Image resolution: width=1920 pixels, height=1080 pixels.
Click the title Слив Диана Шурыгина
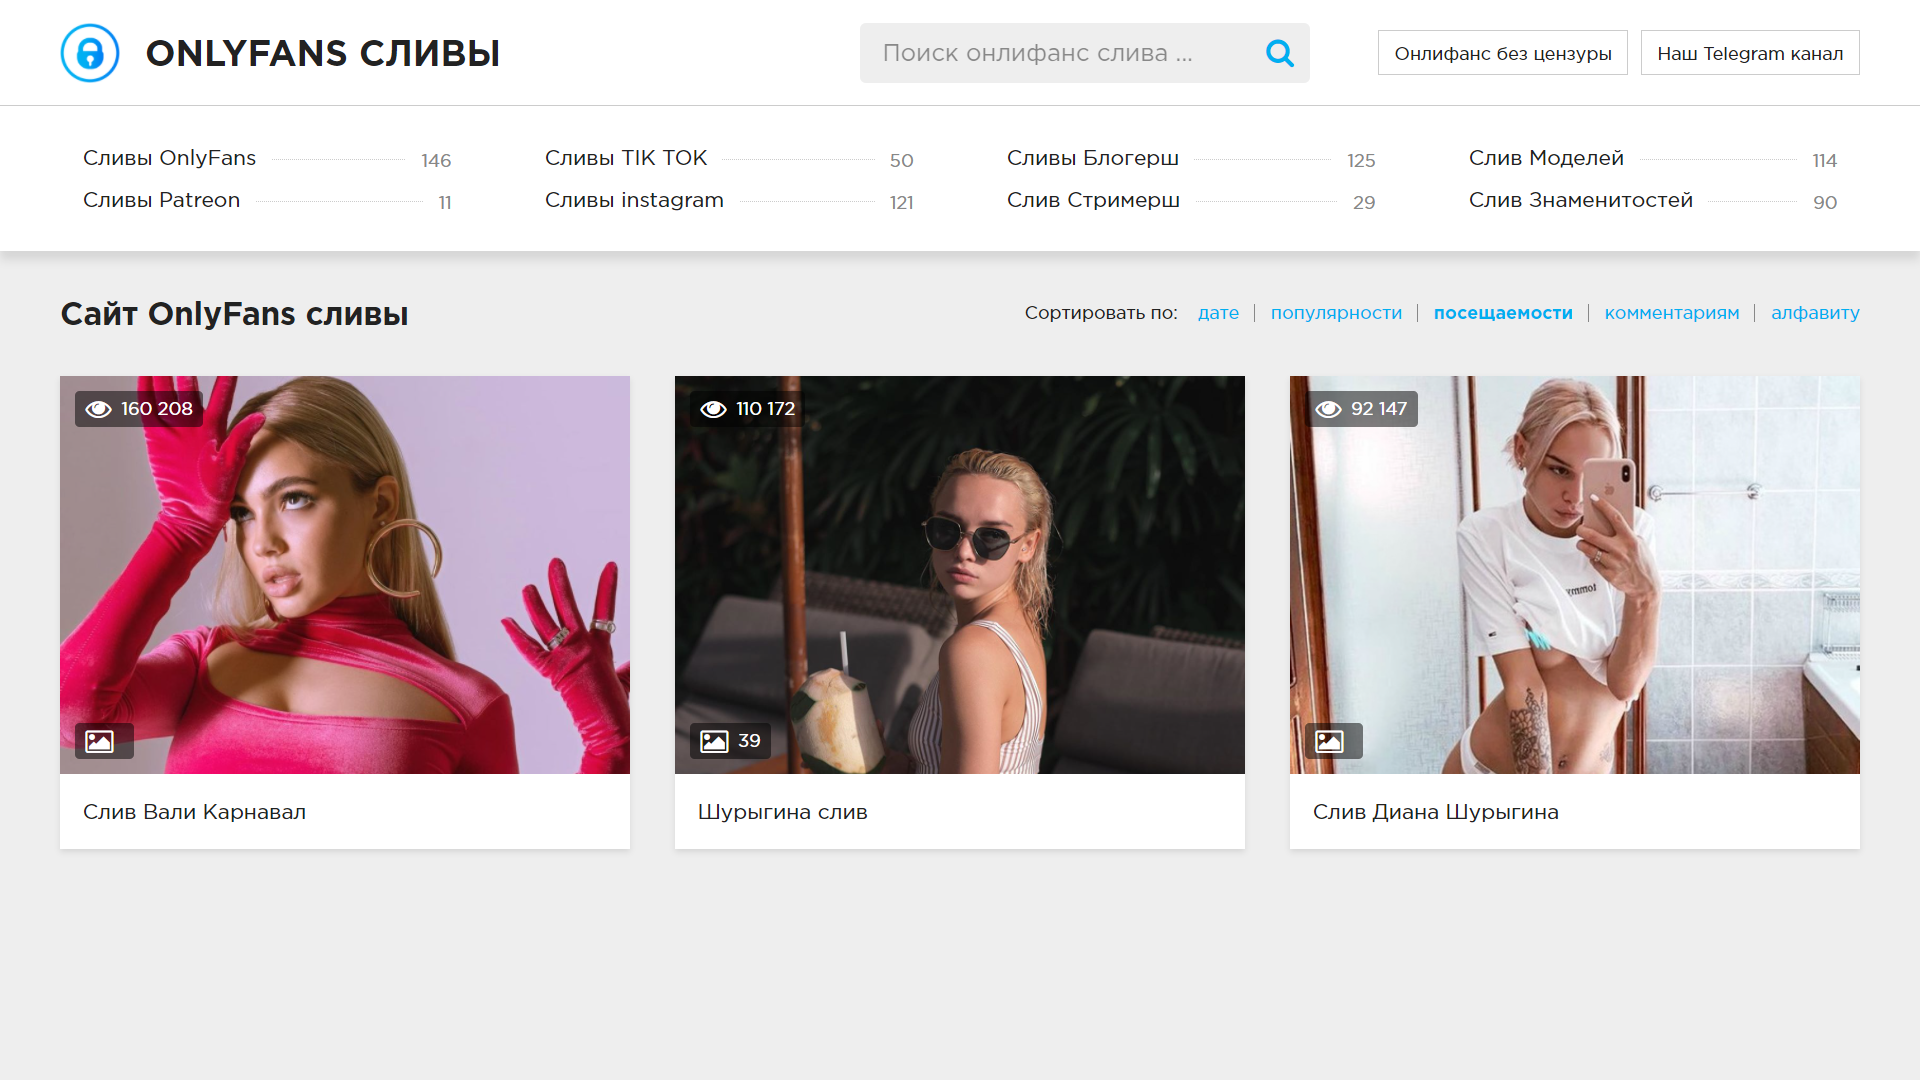pos(1435,812)
